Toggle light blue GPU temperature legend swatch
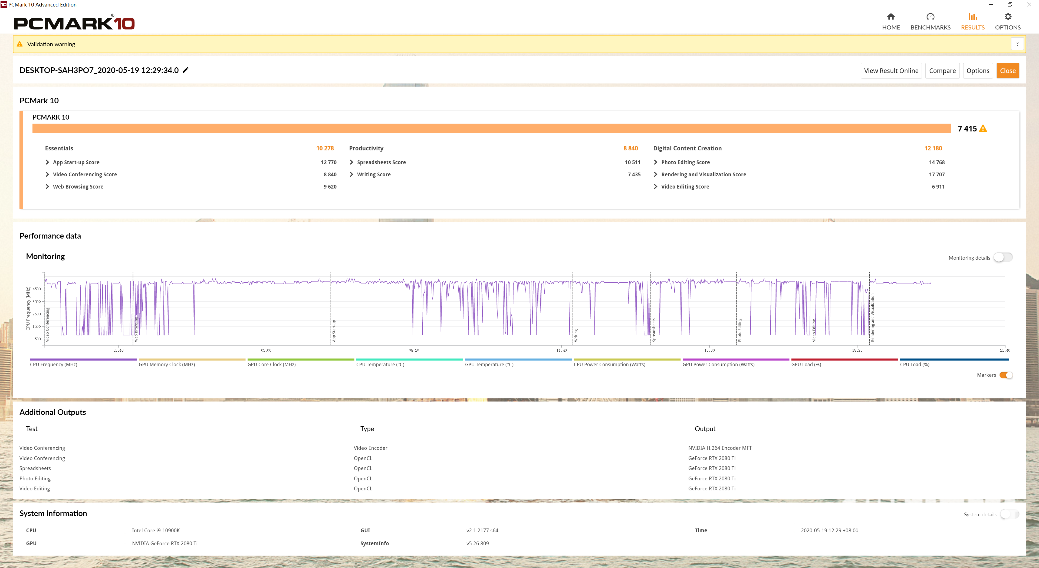Screen dimensions: 1039x568 (x=518, y=360)
